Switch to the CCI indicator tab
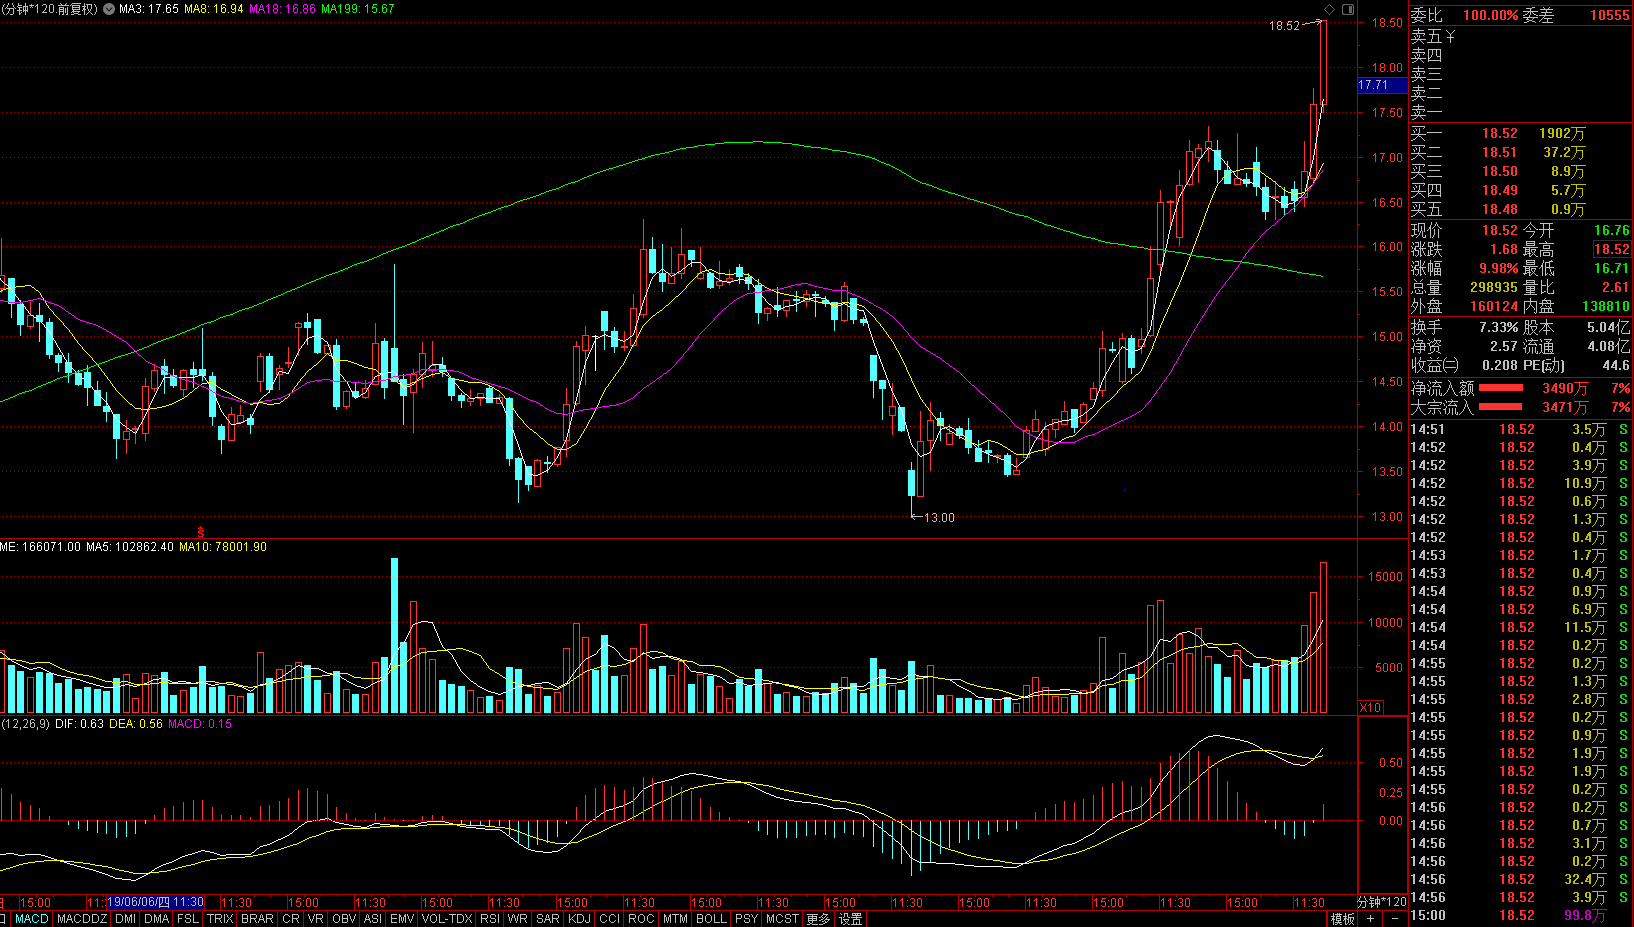 coord(610,919)
